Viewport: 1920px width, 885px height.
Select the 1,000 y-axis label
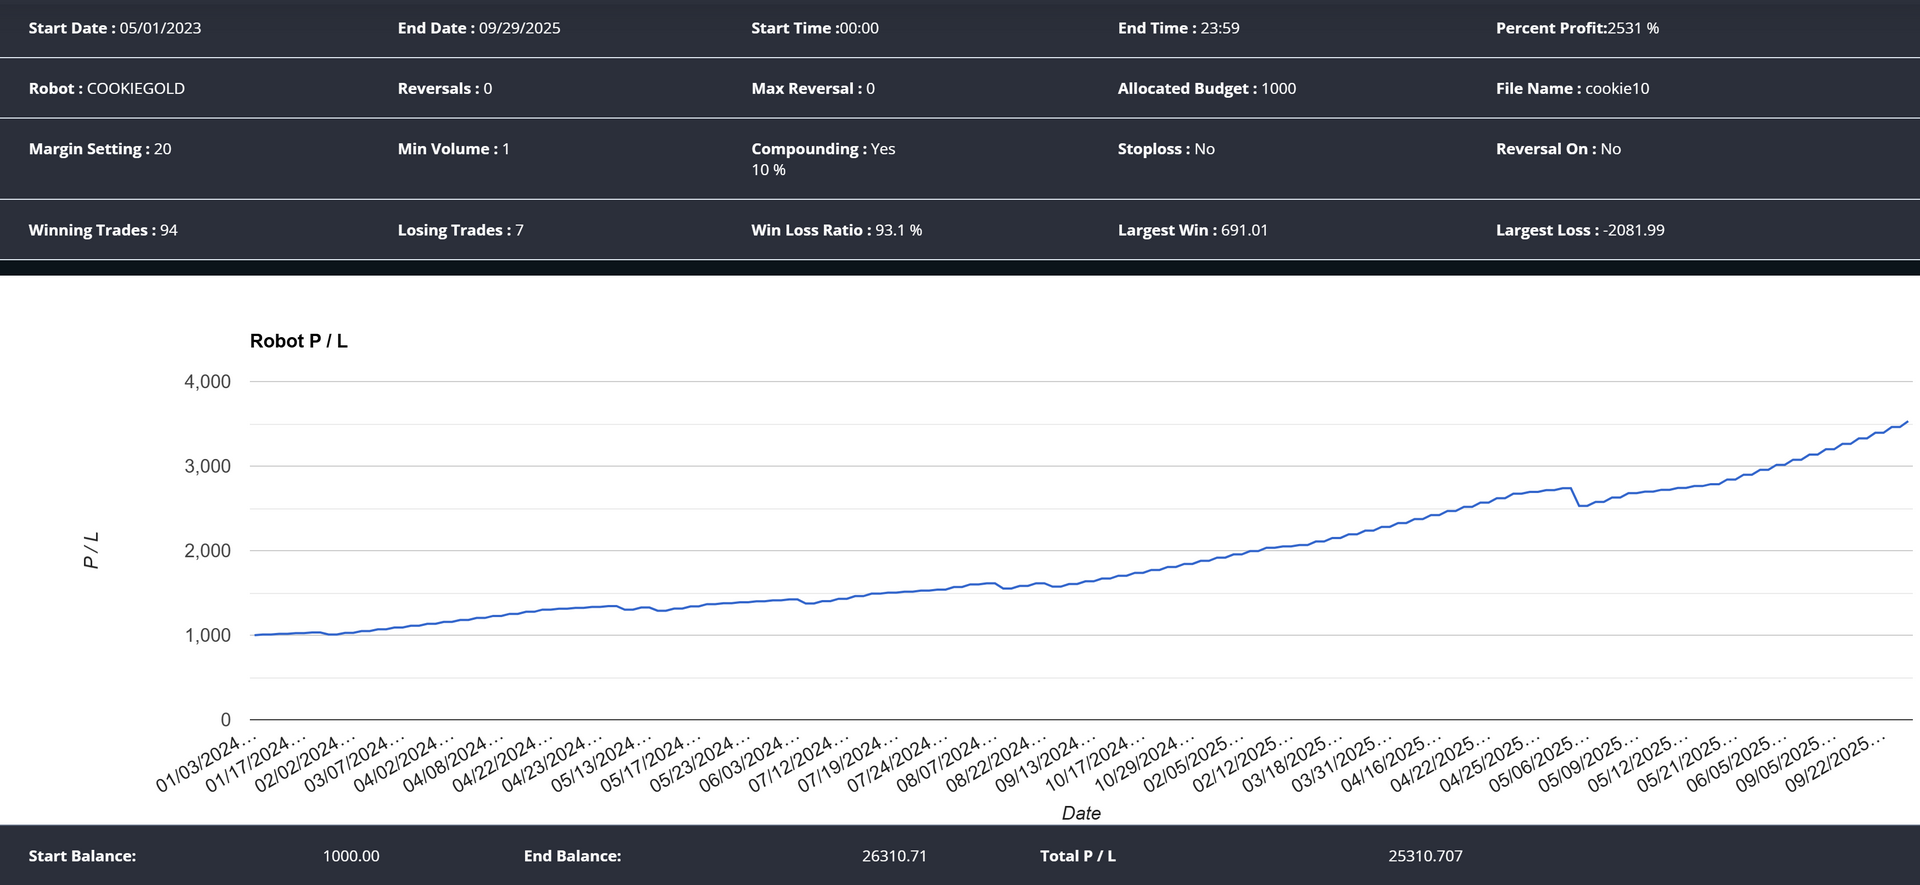click(x=207, y=635)
